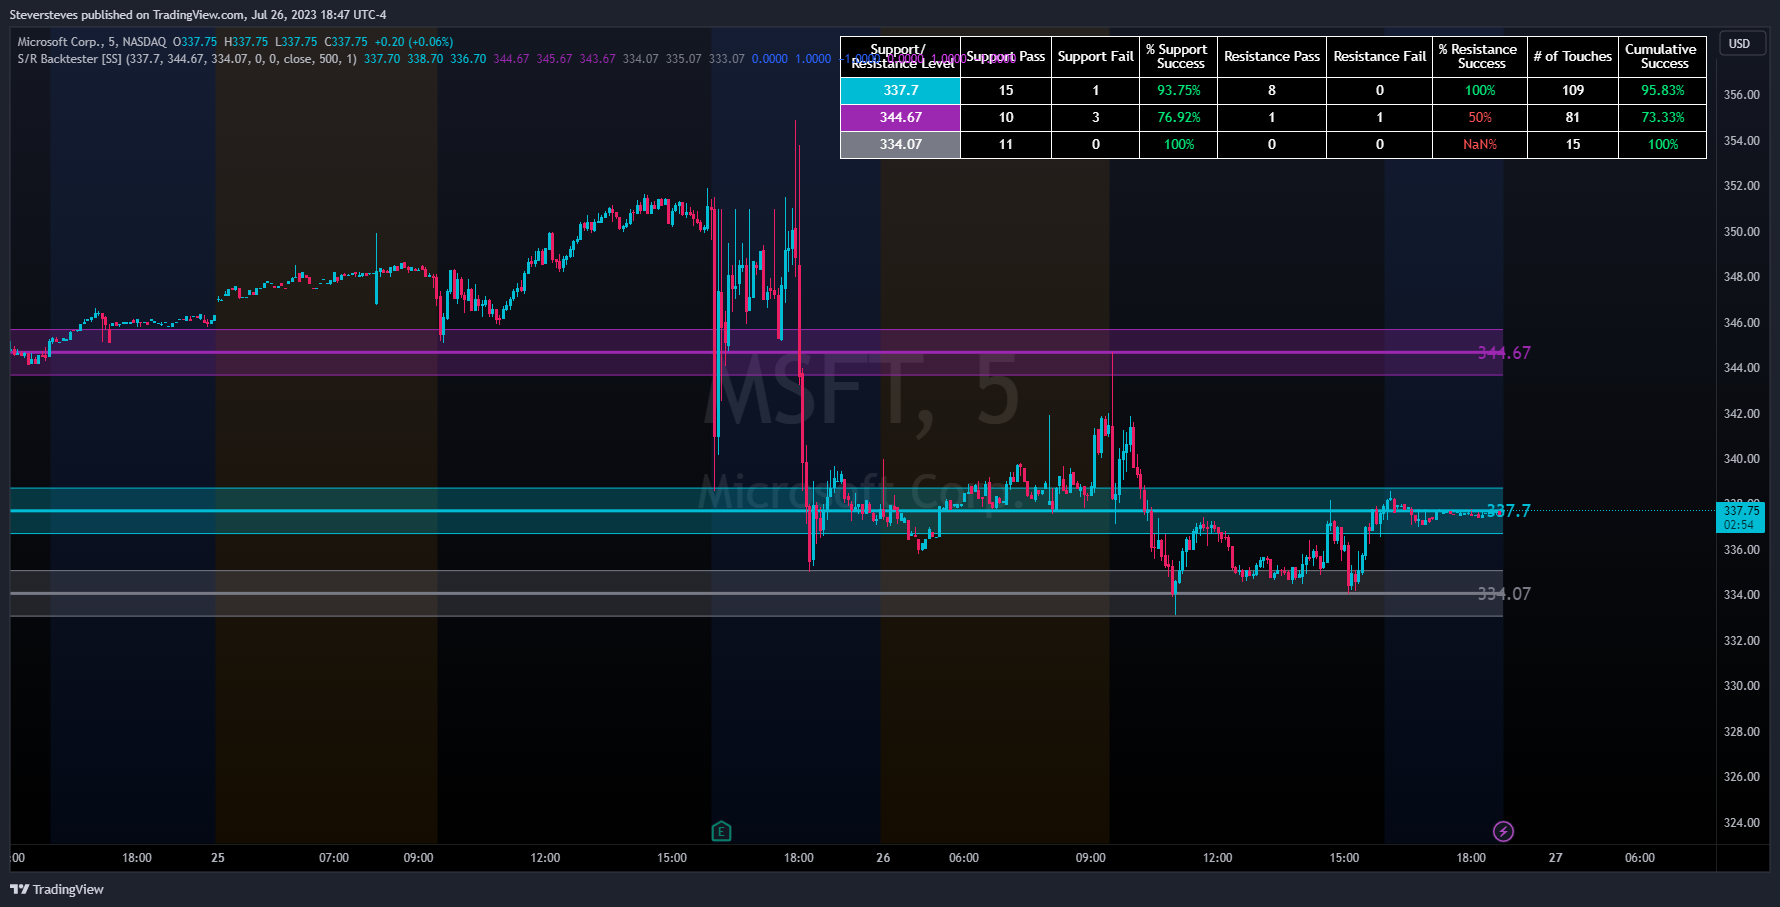Screen dimensions: 1780x907
Task: Click the 95.83% cumulative success value
Action: [1663, 90]
